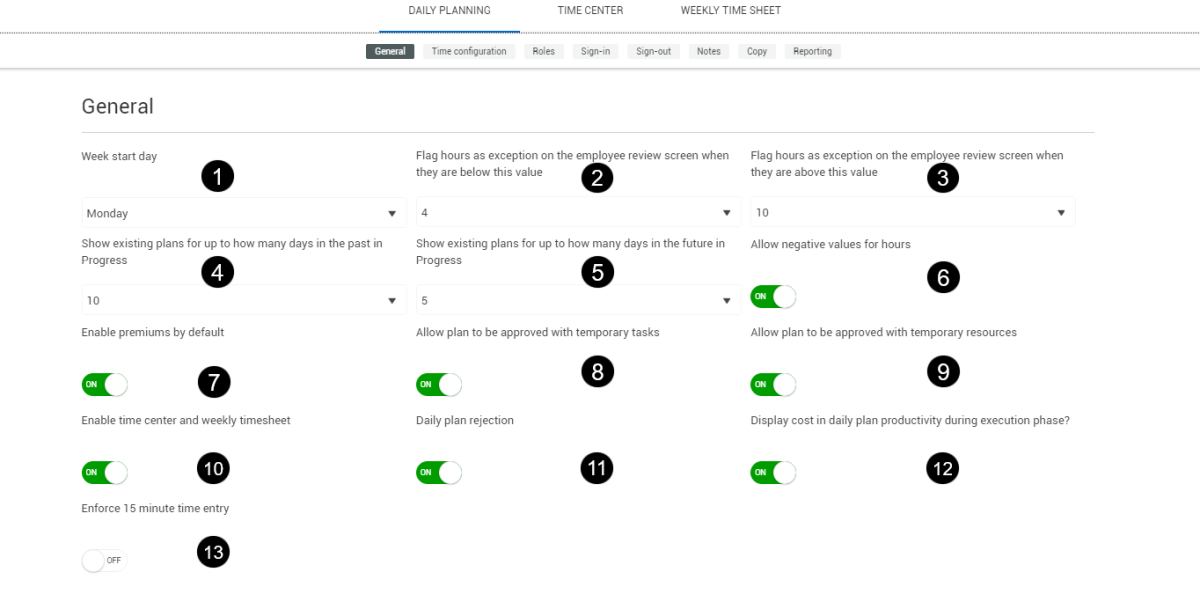The image size is (1200, 609).
Task: Open the Reporting settings section
Action: point(812,52)
